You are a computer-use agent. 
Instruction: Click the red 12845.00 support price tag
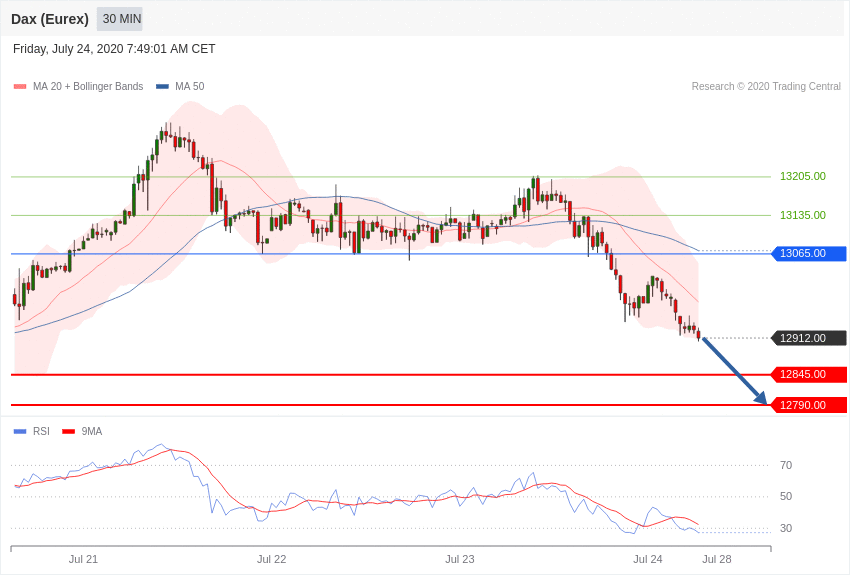808,374
